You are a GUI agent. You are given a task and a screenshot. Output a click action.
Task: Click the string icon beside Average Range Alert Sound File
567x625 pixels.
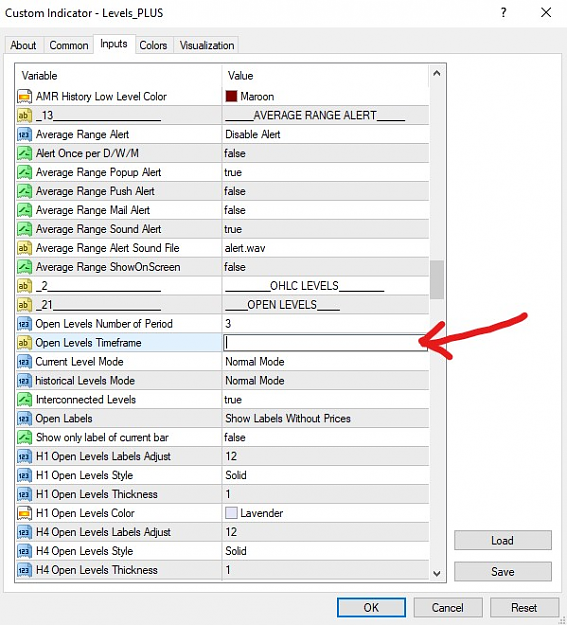pos(24,248)
